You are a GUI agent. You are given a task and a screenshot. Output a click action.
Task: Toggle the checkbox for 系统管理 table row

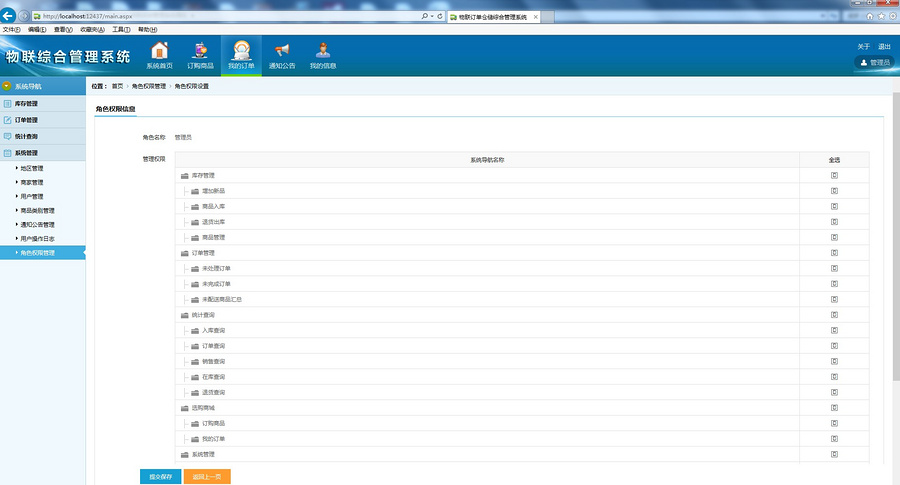835,455
